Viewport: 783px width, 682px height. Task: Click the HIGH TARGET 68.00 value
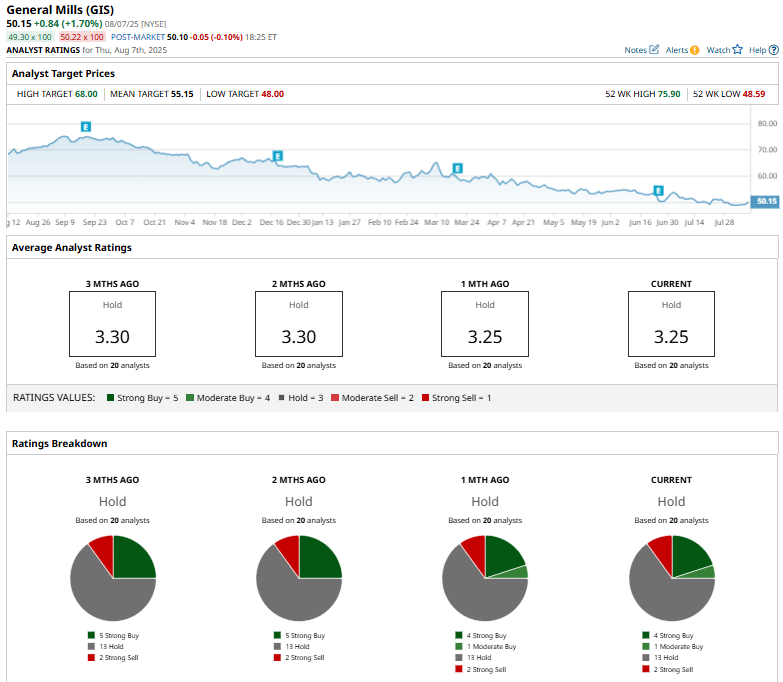pyautogui.click(x=86, y=94)
